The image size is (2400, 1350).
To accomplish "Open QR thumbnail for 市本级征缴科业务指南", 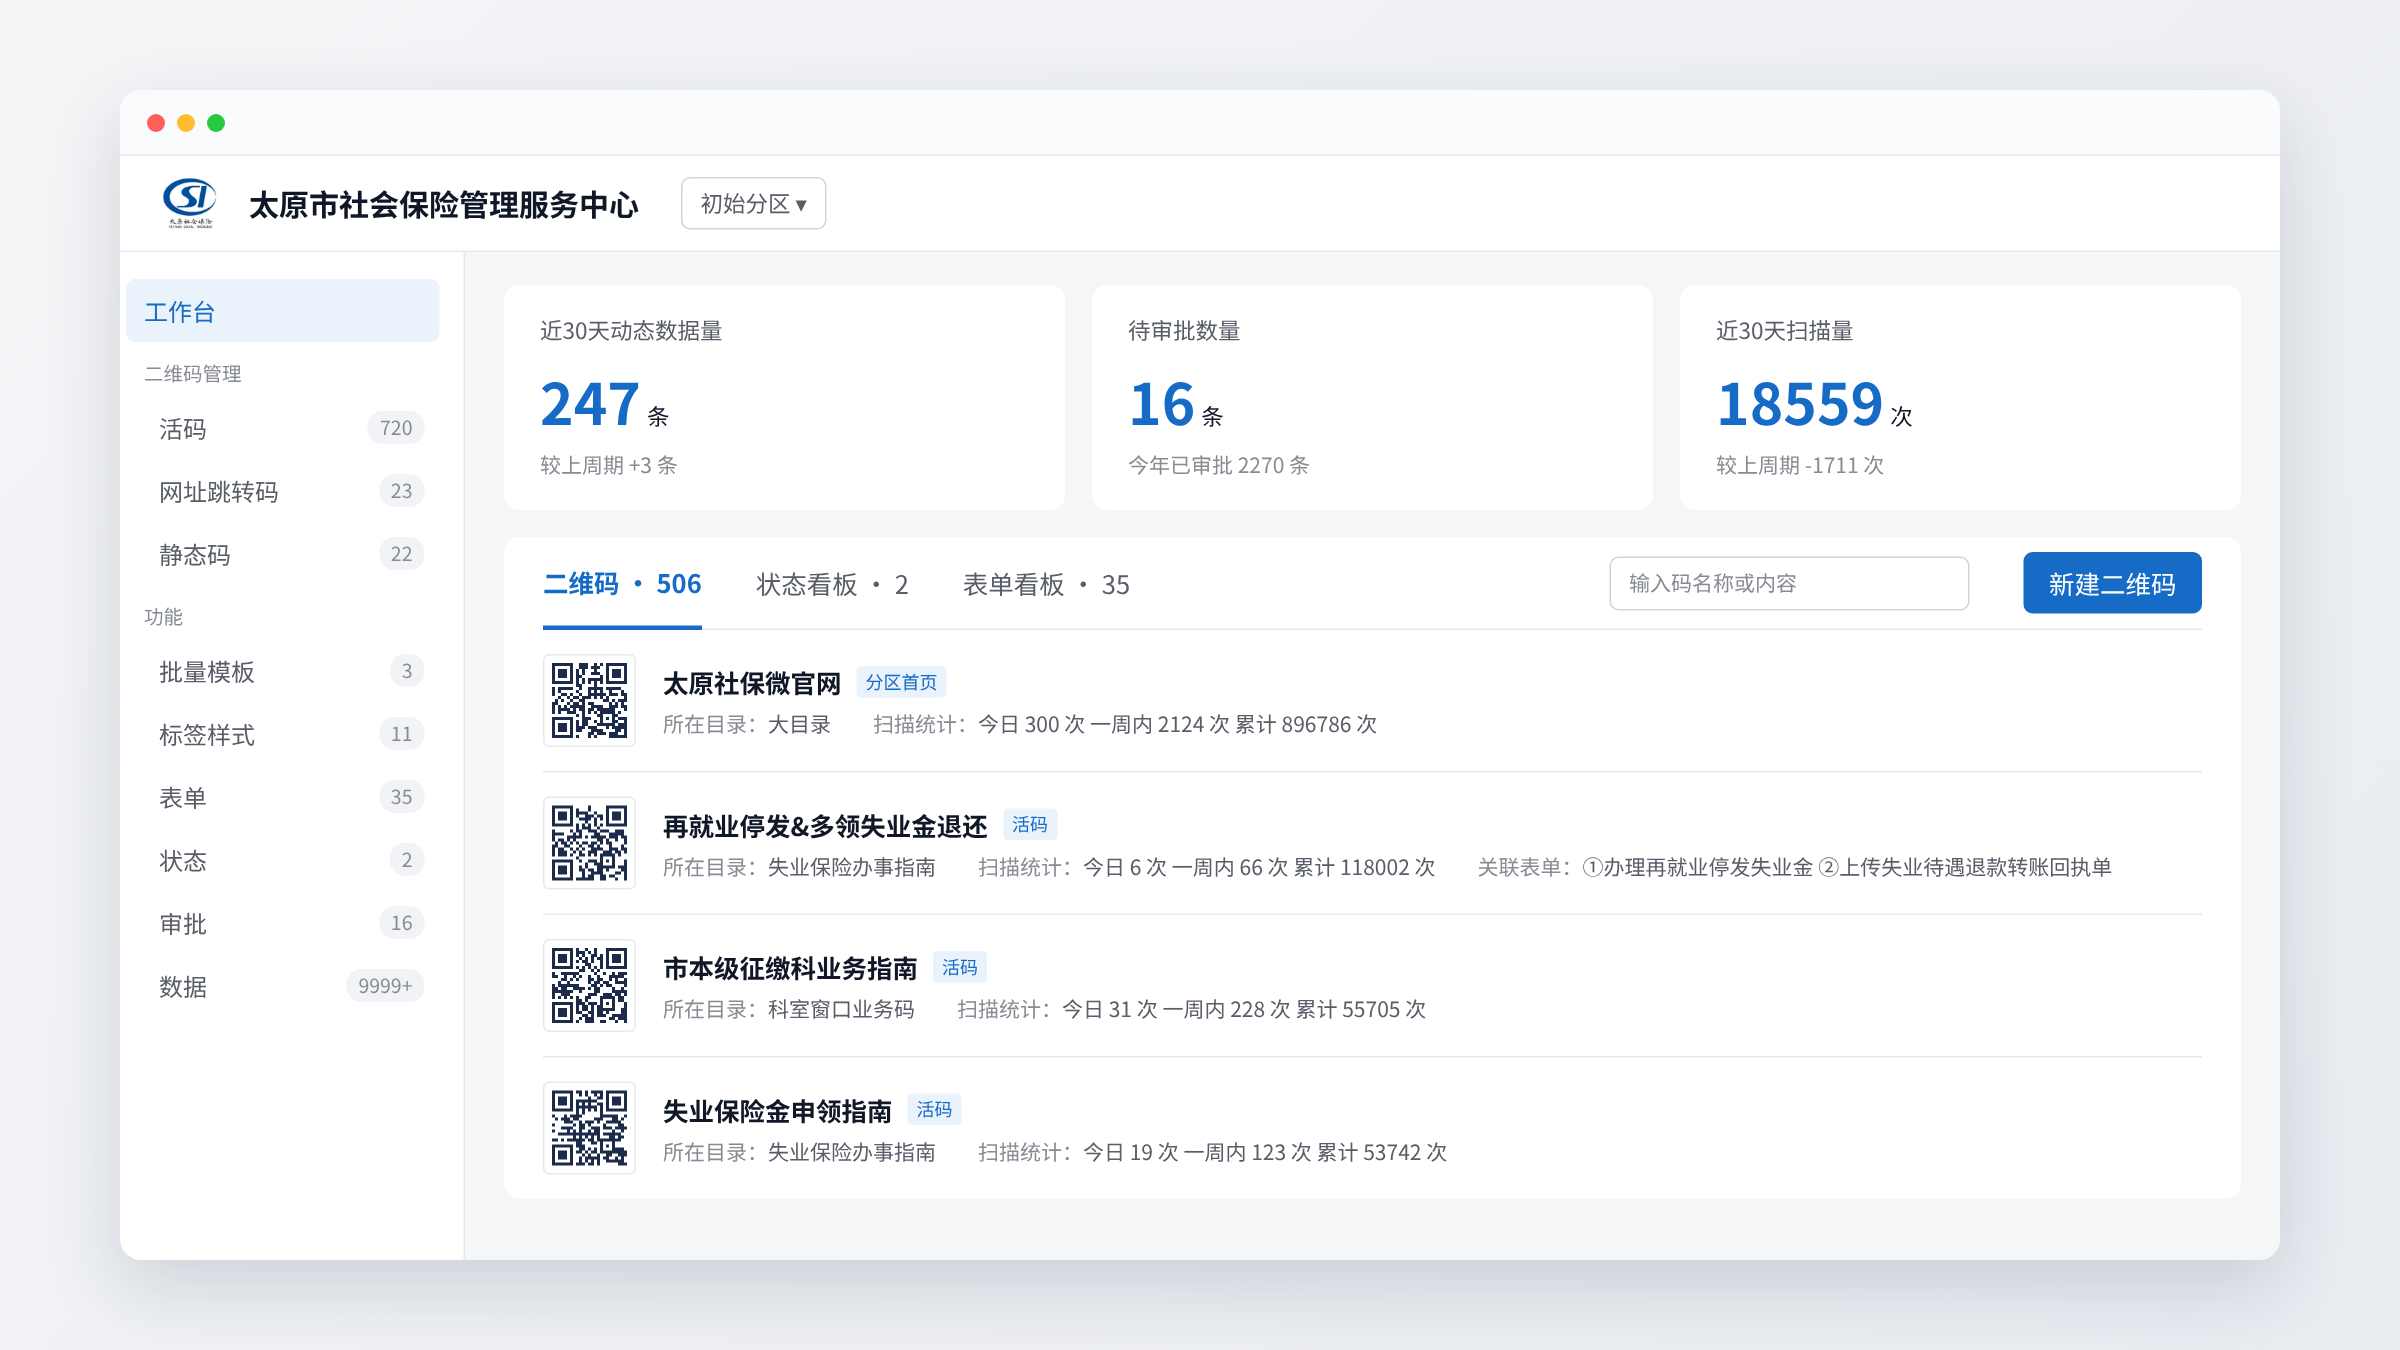I will point(589,985).
